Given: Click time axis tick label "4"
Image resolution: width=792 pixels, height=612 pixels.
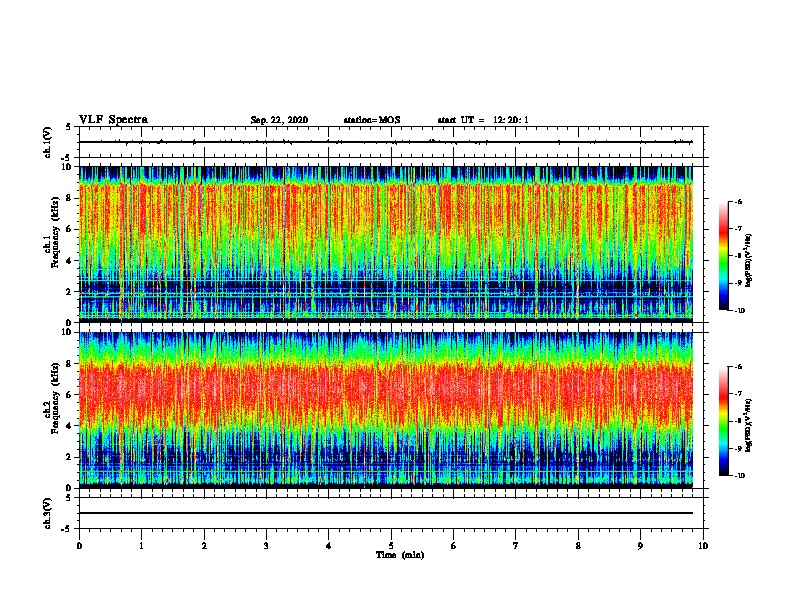Looking at the screenshot, I should pyautogui.click(x=329, y=546).
